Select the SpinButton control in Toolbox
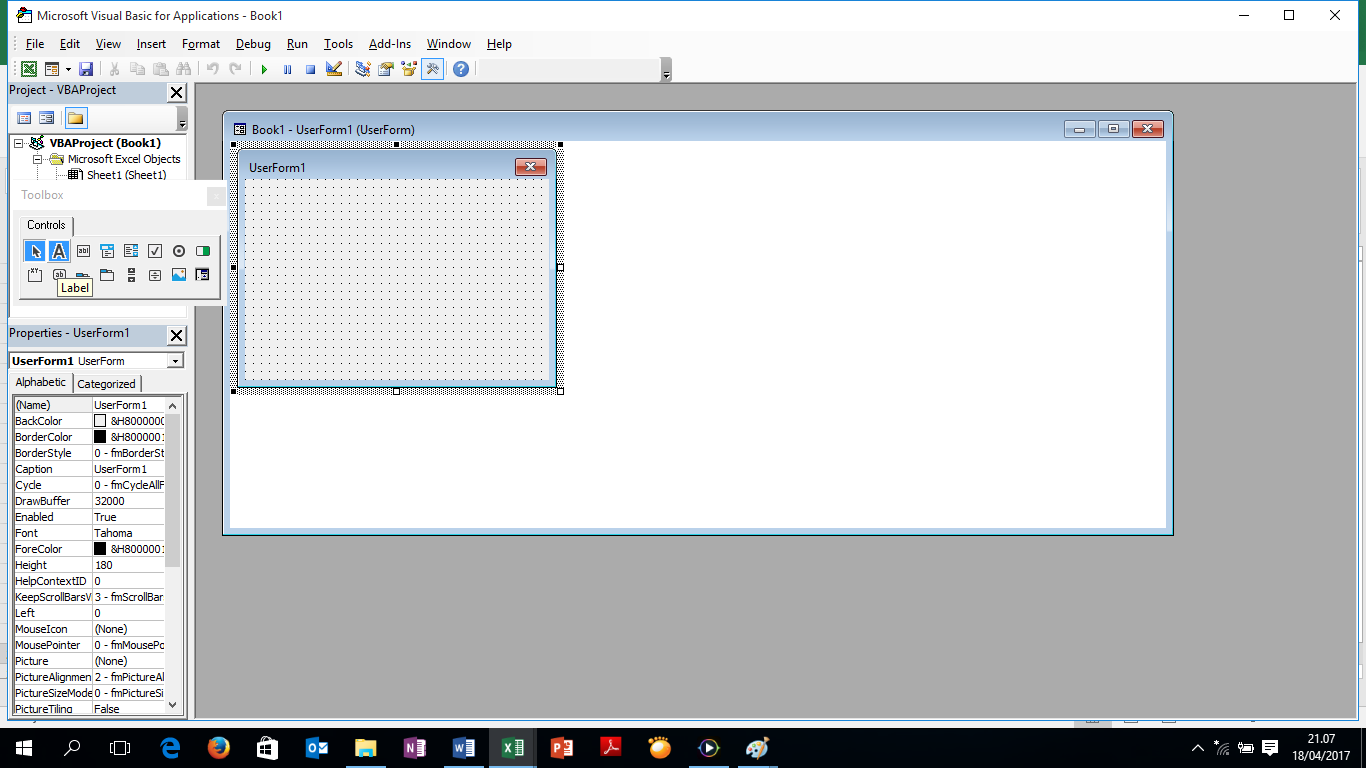 point(155,275)
